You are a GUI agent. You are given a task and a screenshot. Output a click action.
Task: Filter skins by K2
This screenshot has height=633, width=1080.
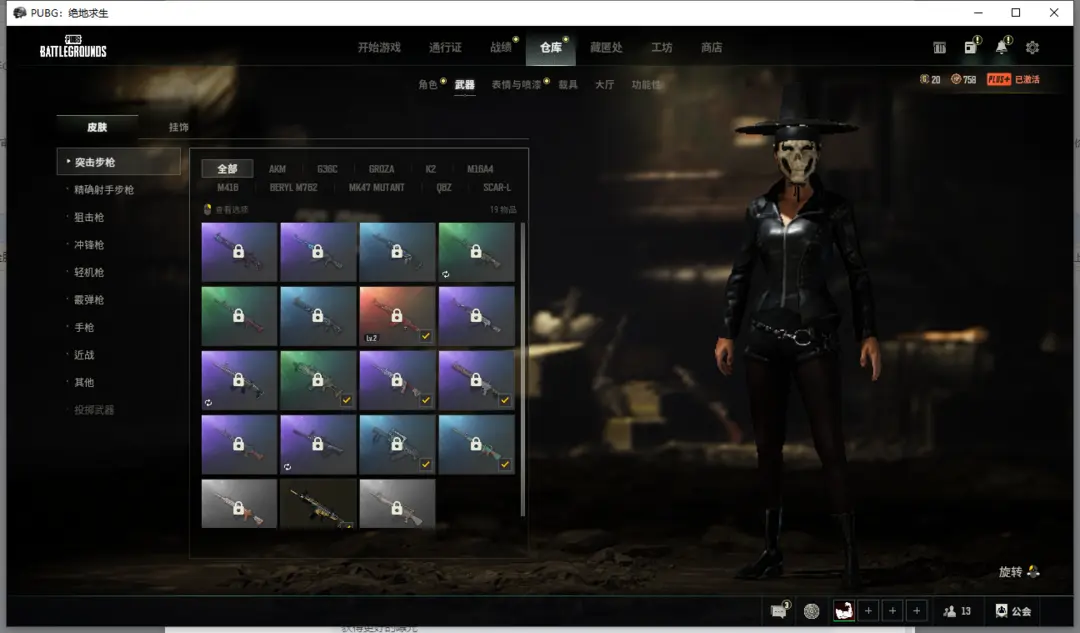point(430,169)
